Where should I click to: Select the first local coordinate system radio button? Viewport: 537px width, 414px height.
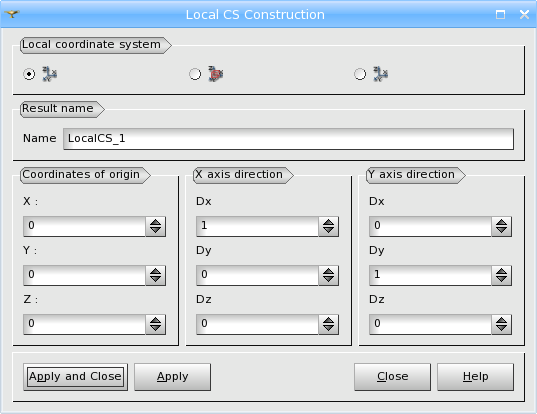tap(29, 74)
